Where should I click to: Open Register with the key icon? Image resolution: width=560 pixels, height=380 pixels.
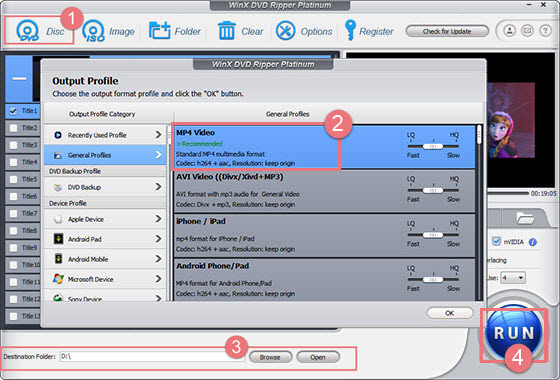pyautogui.click(x=350, y=30)
